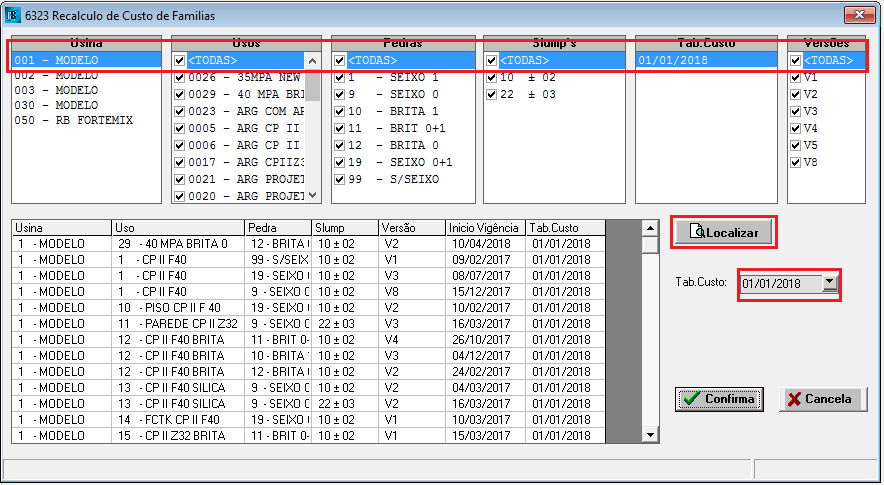Toggle 99 - S/SEIXO checkbox in Pedras

[339, 179]
